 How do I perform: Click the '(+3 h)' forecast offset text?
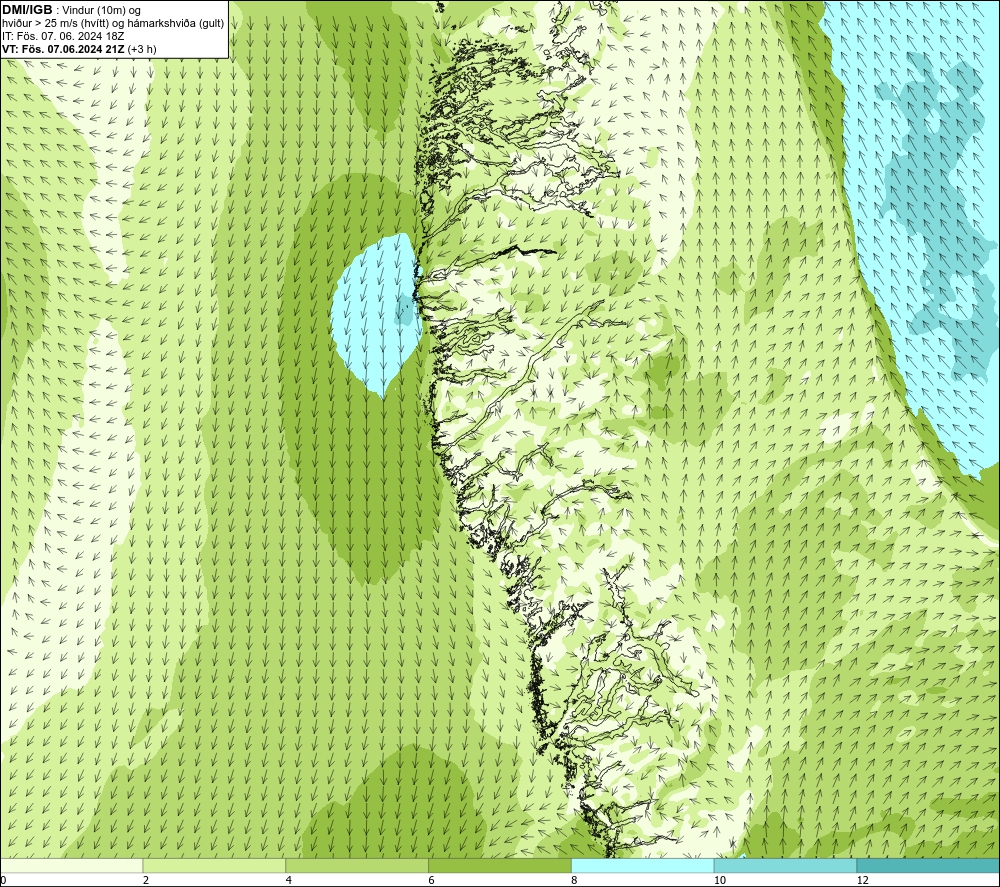pyautogui.click(x=142, y=48)
